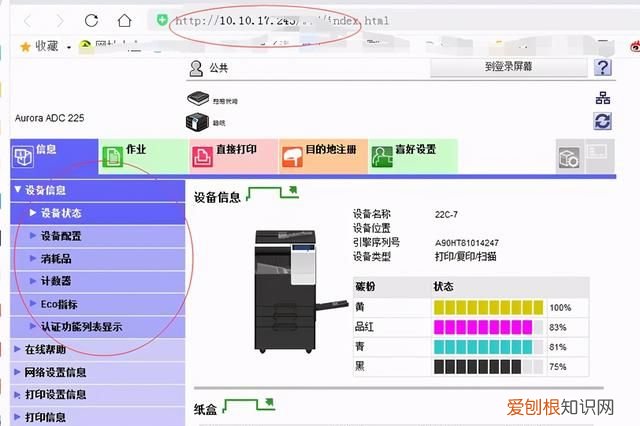Click the 100% yellow toner value
The width and height of the screenshot is (640, 426).
click(x=560, y=308)
